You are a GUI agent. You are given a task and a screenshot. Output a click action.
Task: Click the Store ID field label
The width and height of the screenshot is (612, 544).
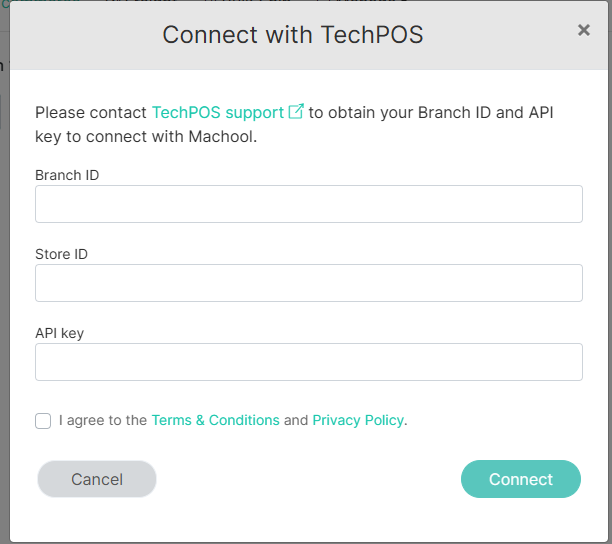pos(61,254)
